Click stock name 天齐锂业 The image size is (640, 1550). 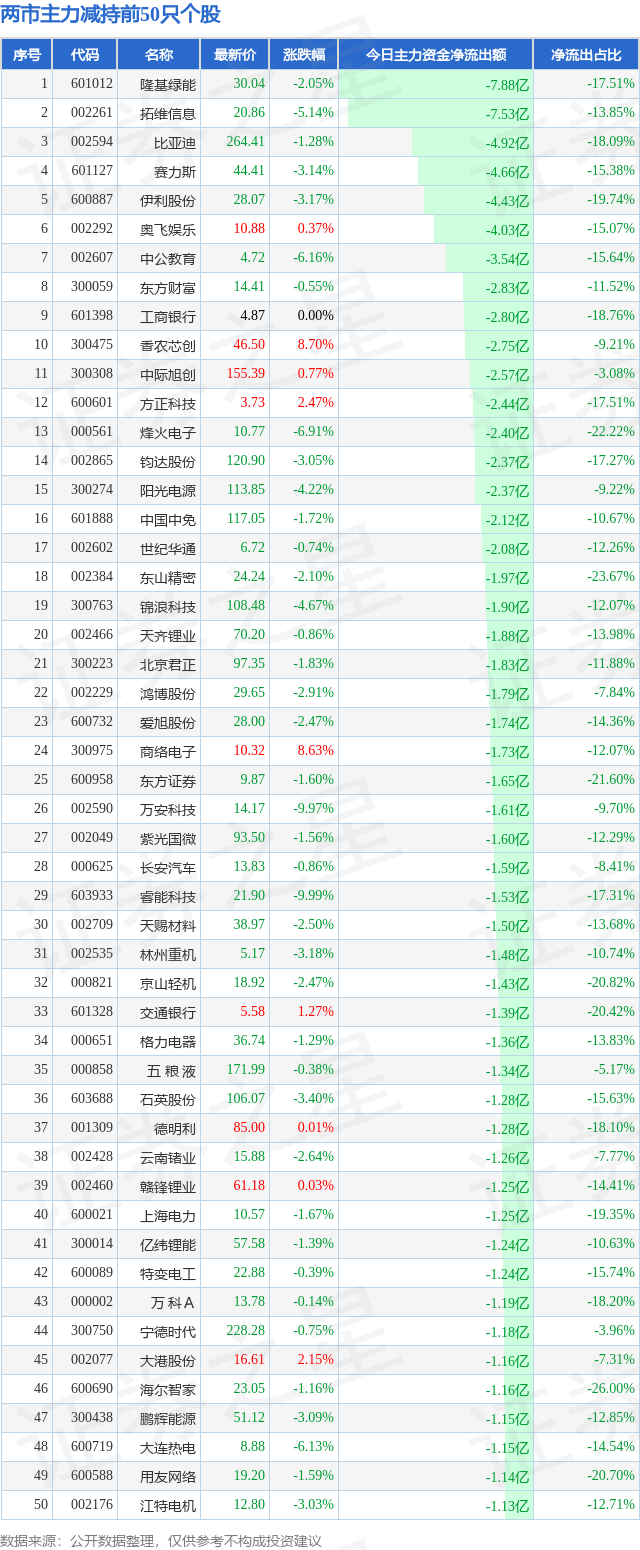tap(168, 636)
